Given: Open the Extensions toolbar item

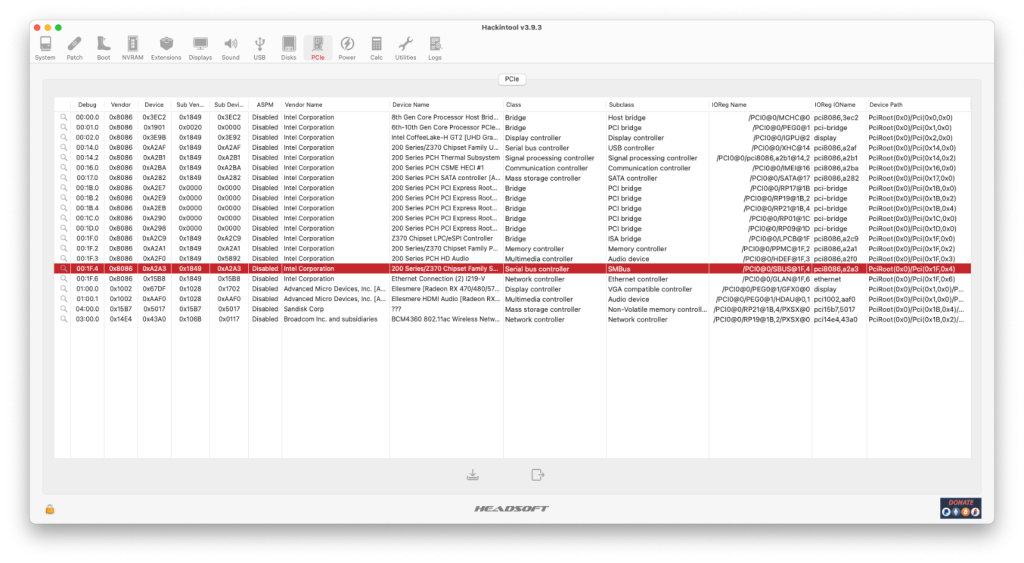Looking at the screenshot, I should tap(166, 47).
